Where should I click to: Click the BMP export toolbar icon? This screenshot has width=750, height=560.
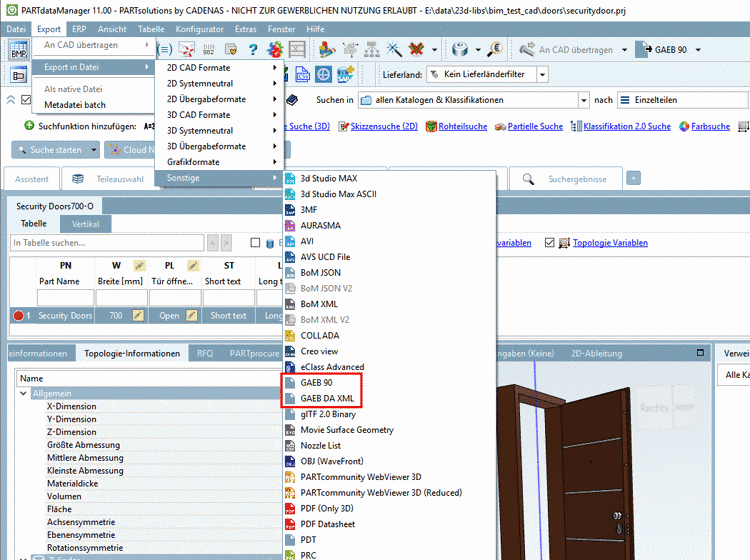19,49
